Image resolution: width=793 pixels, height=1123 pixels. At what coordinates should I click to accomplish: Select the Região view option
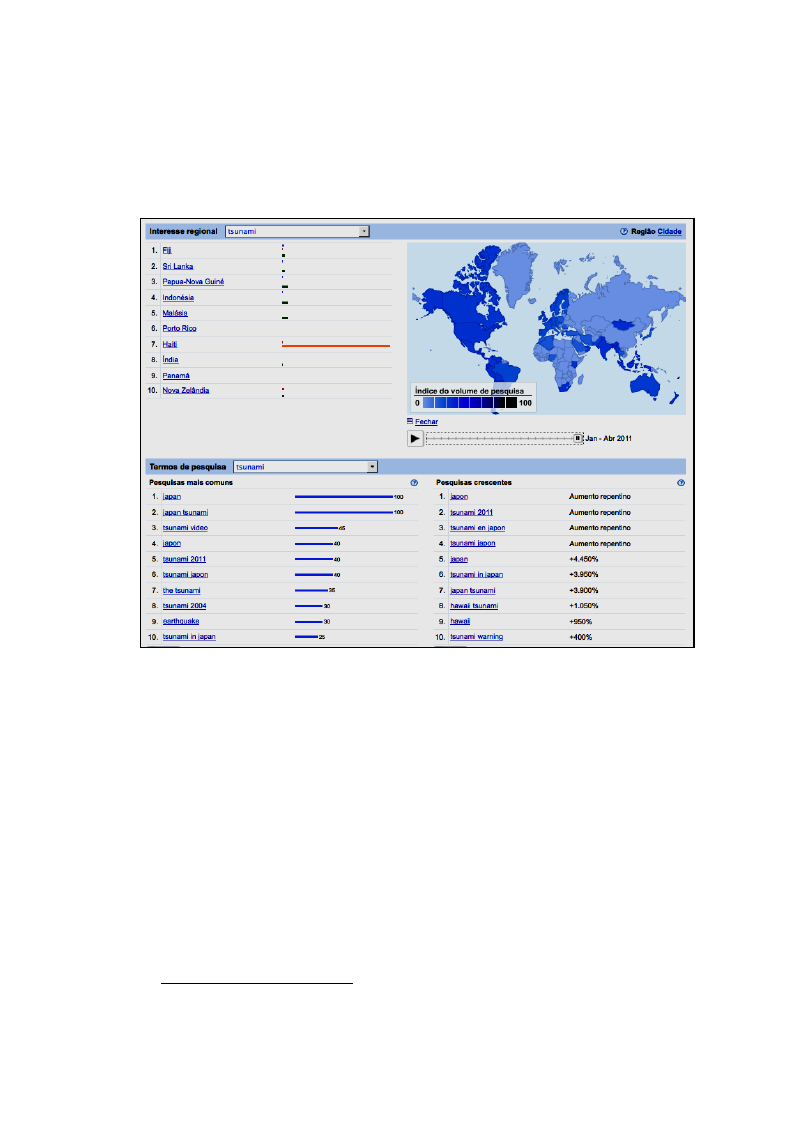pyautogui.click(x=643, y=231)
